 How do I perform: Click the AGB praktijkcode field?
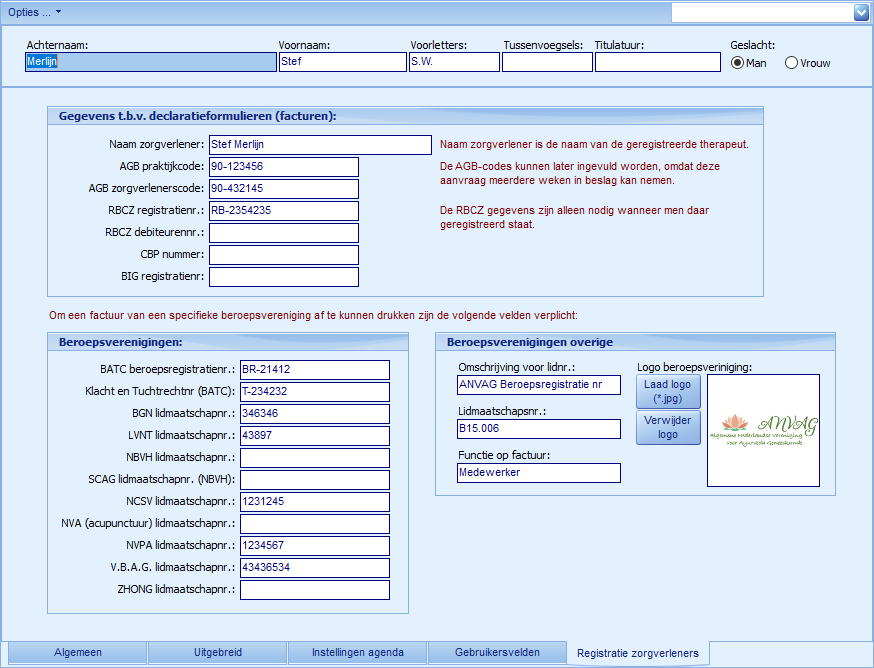coord(283,167)
